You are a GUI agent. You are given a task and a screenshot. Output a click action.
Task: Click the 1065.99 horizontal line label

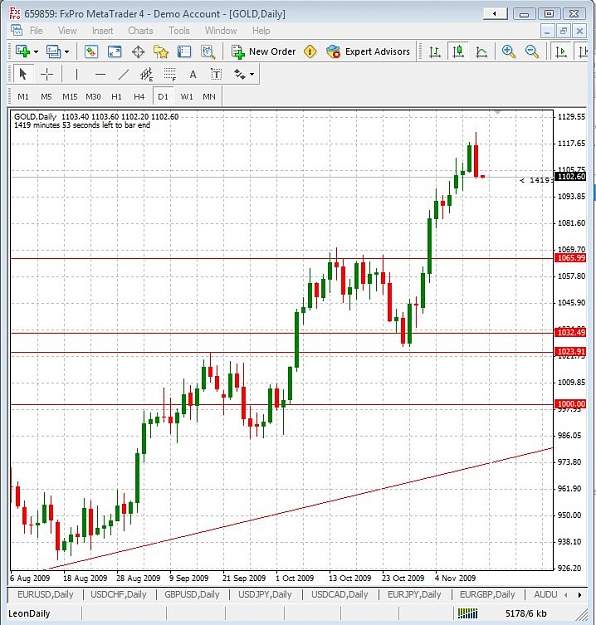(571, 258)
